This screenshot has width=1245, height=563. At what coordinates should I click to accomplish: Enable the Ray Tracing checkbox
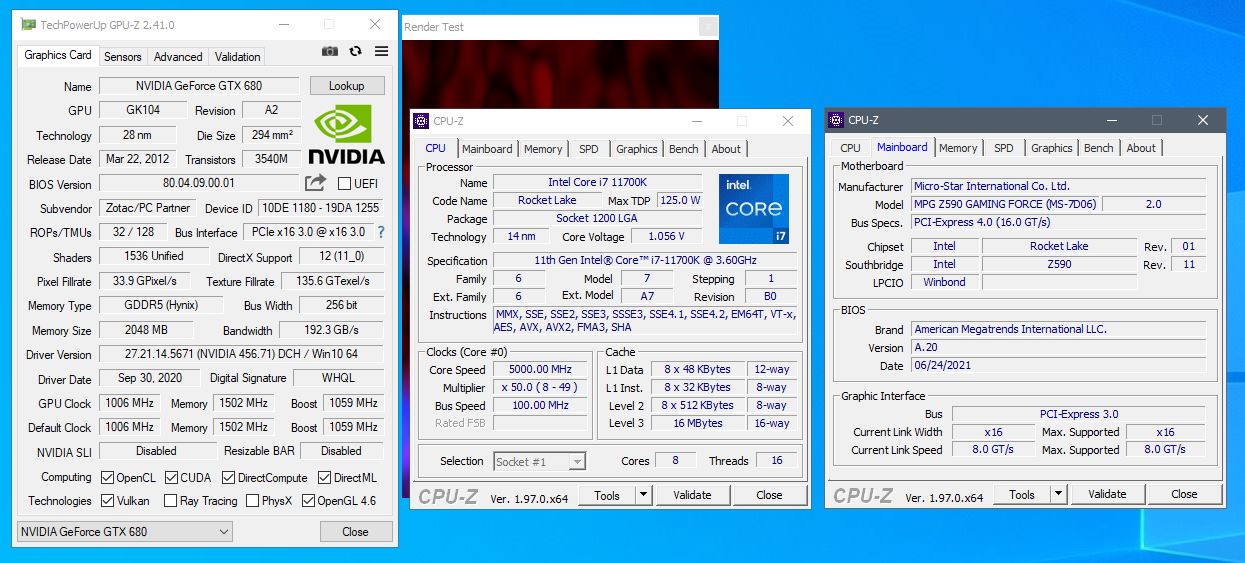coord(170,501)
